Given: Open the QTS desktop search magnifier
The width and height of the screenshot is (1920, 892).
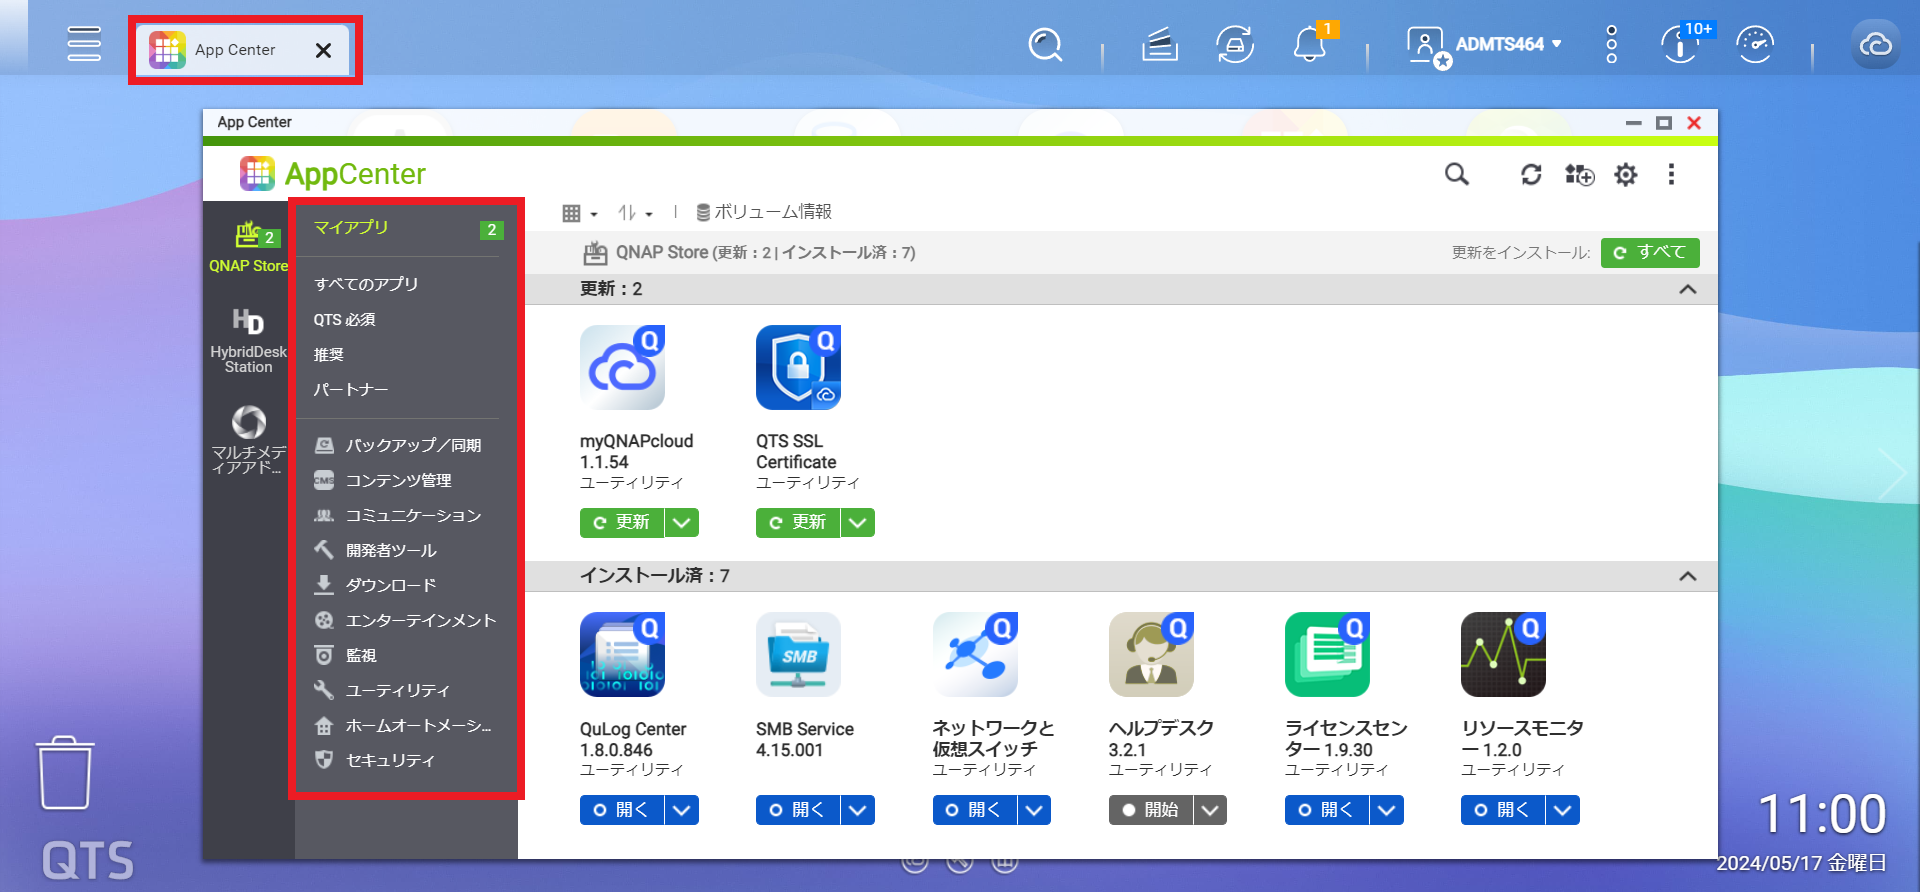Looking at the screenshot, I should point(1046,45).
